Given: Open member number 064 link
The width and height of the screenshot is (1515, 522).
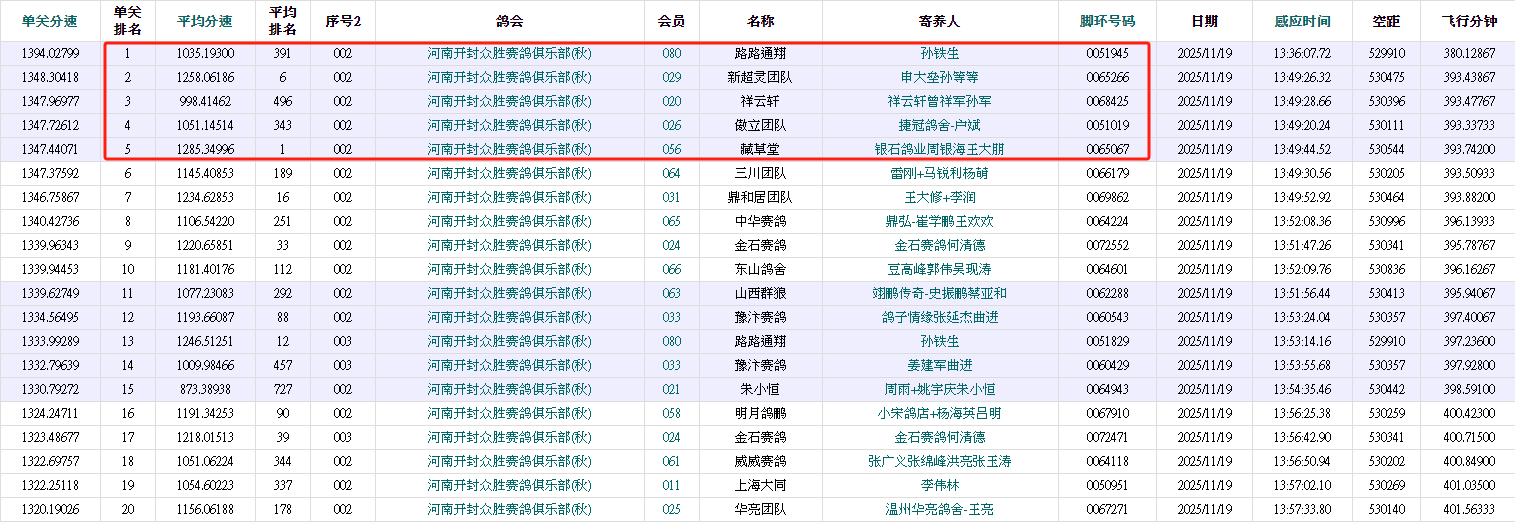Looking at the screenshot, I should (671, 173).
